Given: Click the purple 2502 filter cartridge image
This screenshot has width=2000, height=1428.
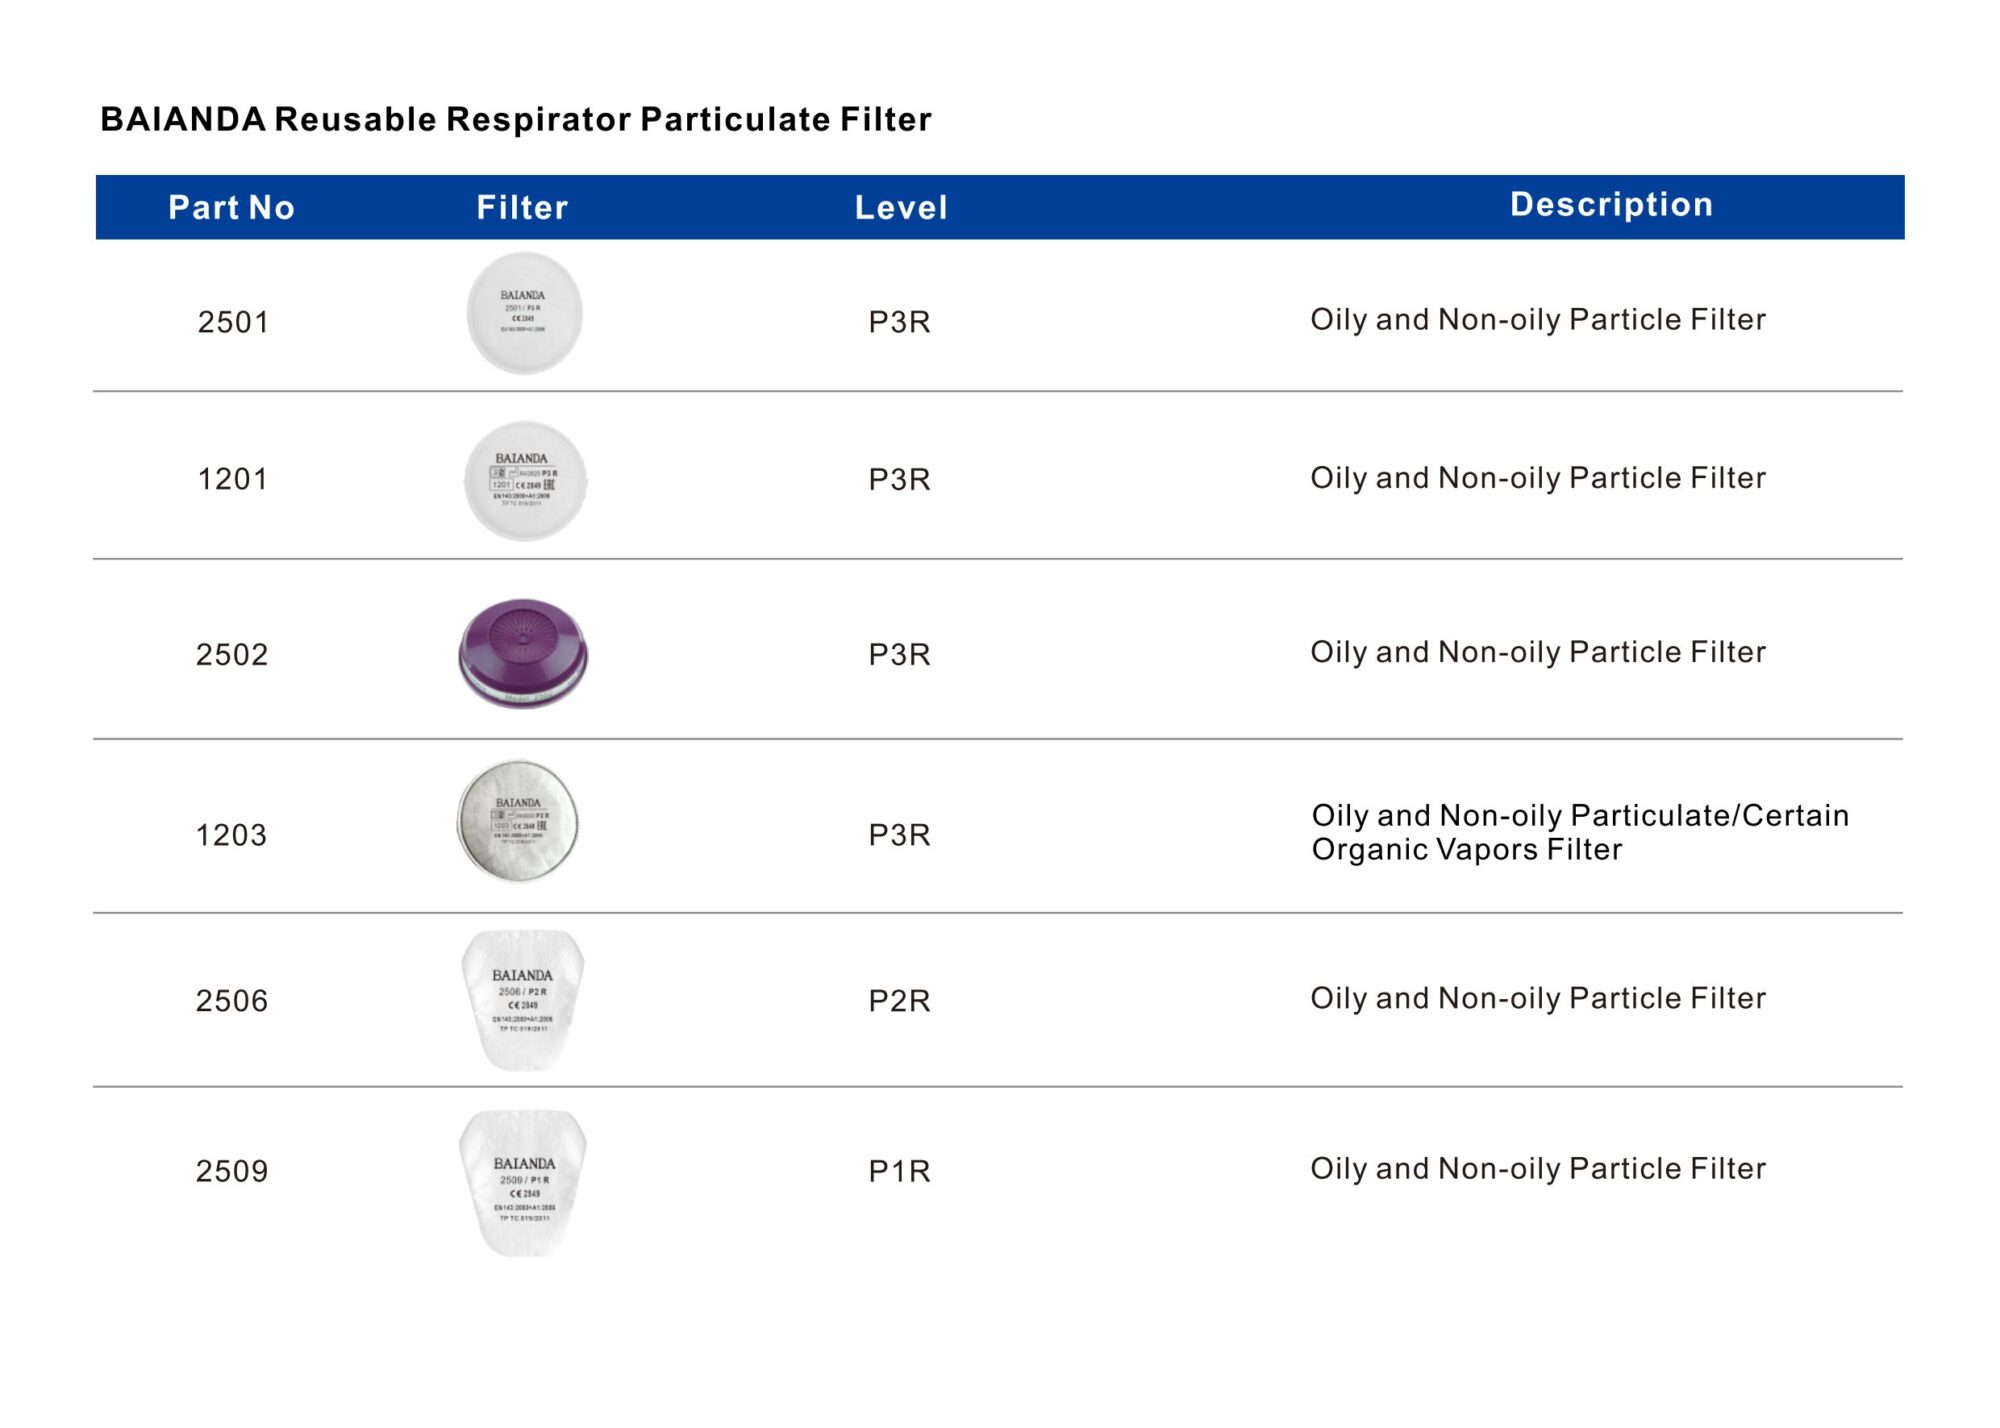Looking at the screenshot, I should [x=523, y=653].
